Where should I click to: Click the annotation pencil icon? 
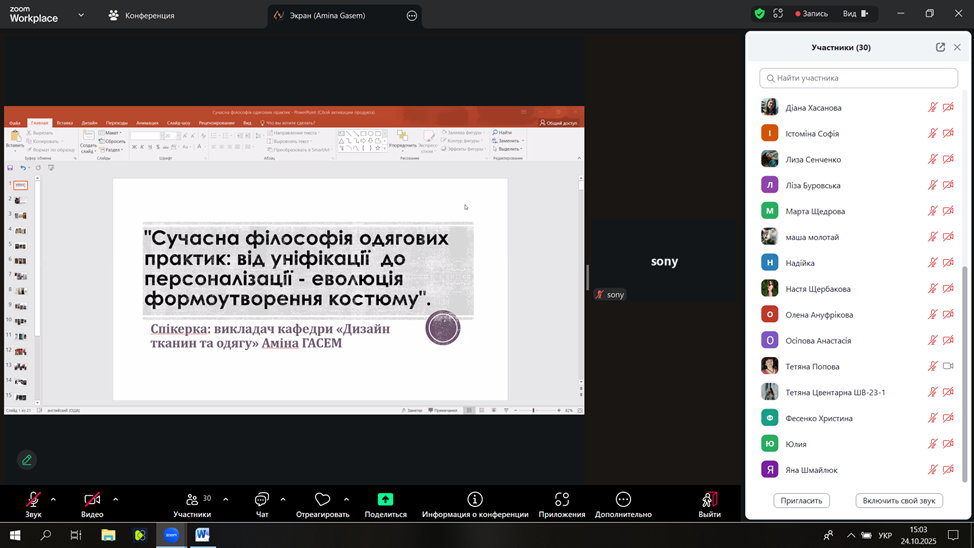tap(27, 460)
